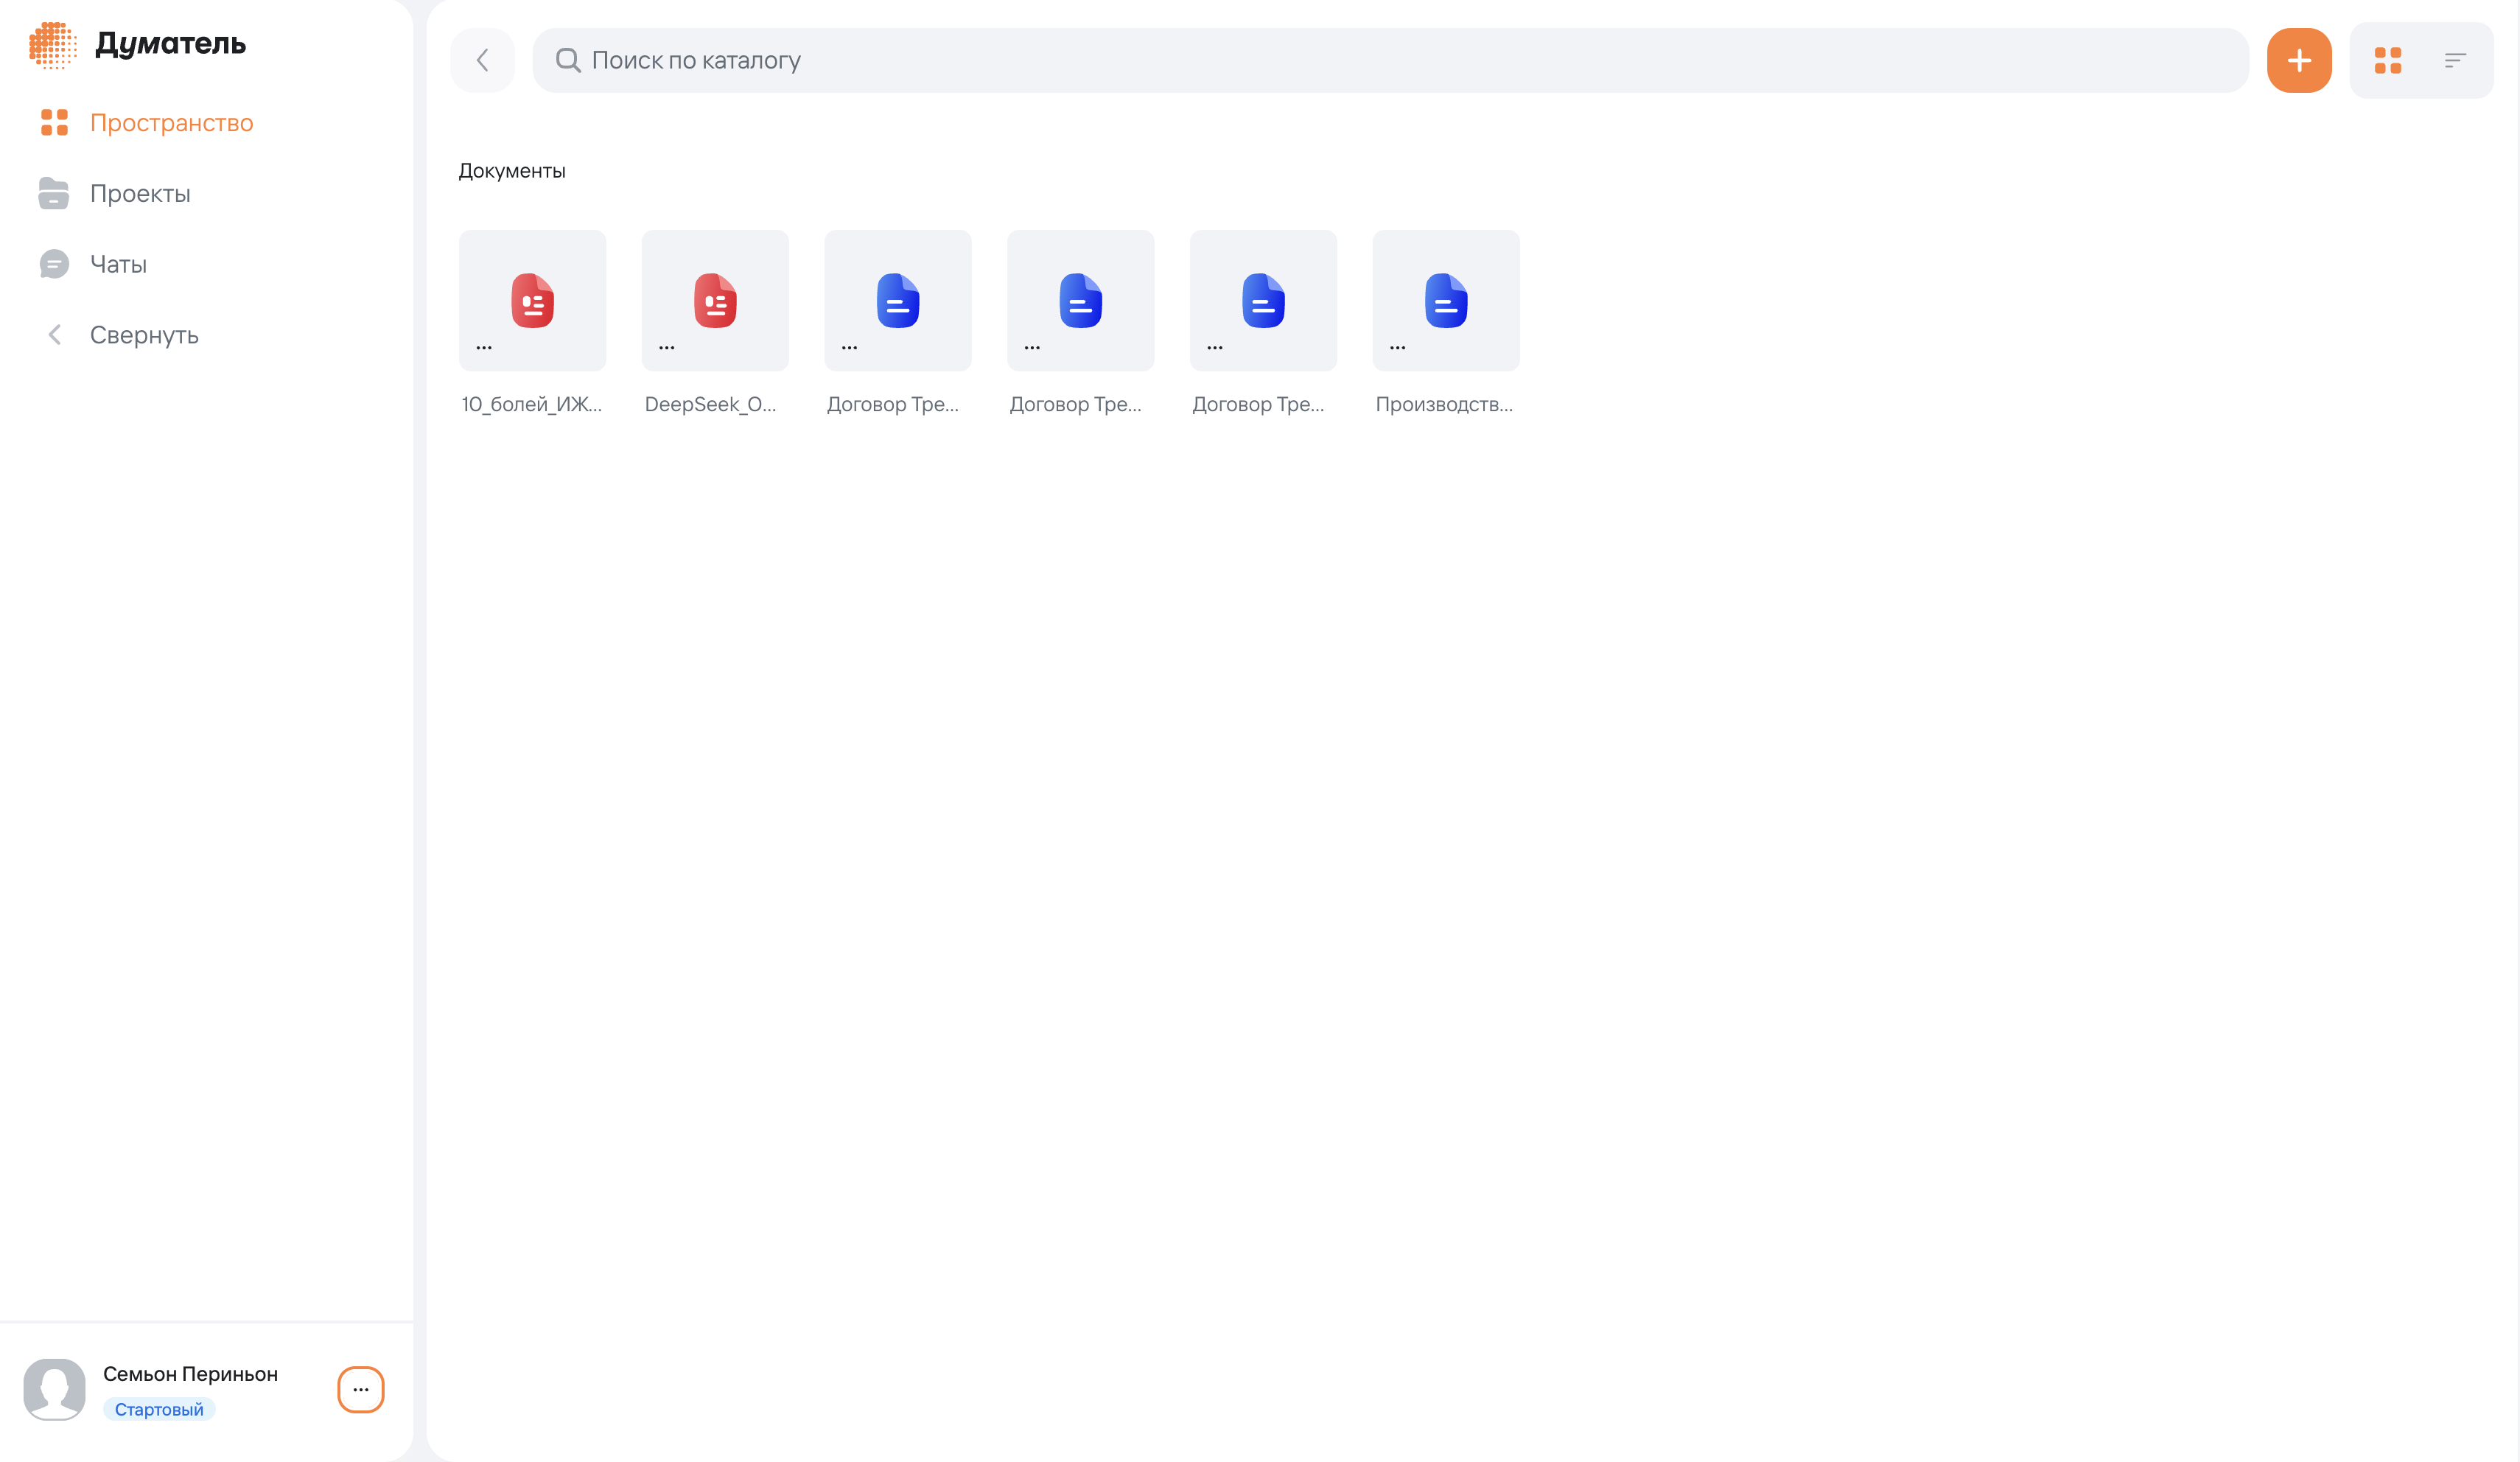Click the back navigation arrow button
Viewport: 2520px width, 1462px height.
482,60
